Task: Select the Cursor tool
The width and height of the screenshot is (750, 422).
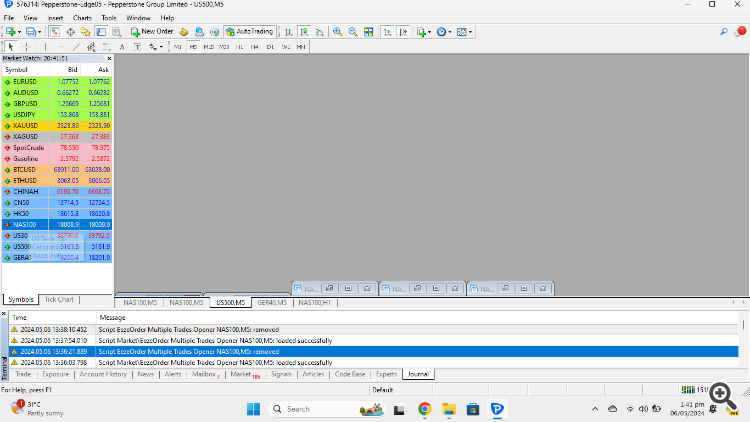Action: tap(11, 47)
